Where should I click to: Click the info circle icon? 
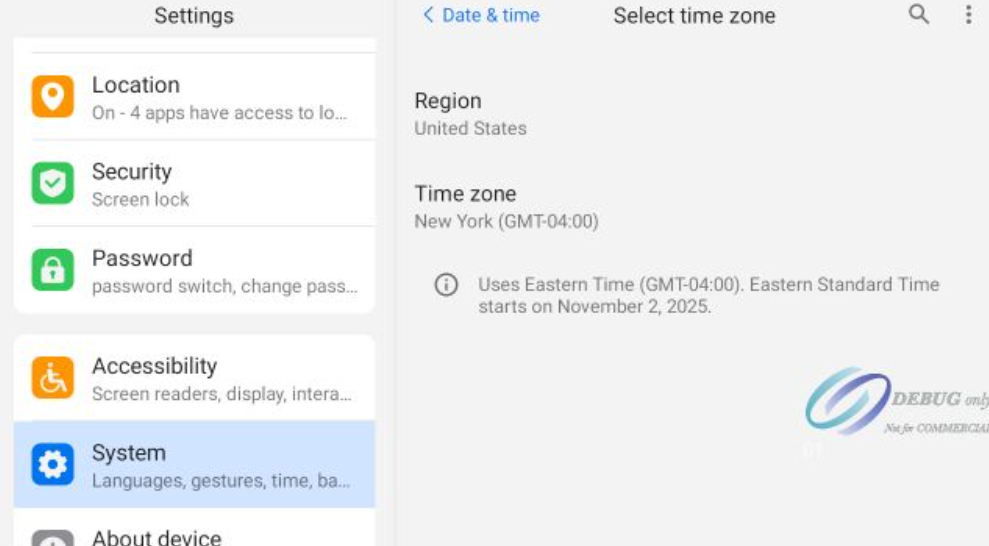446,285
